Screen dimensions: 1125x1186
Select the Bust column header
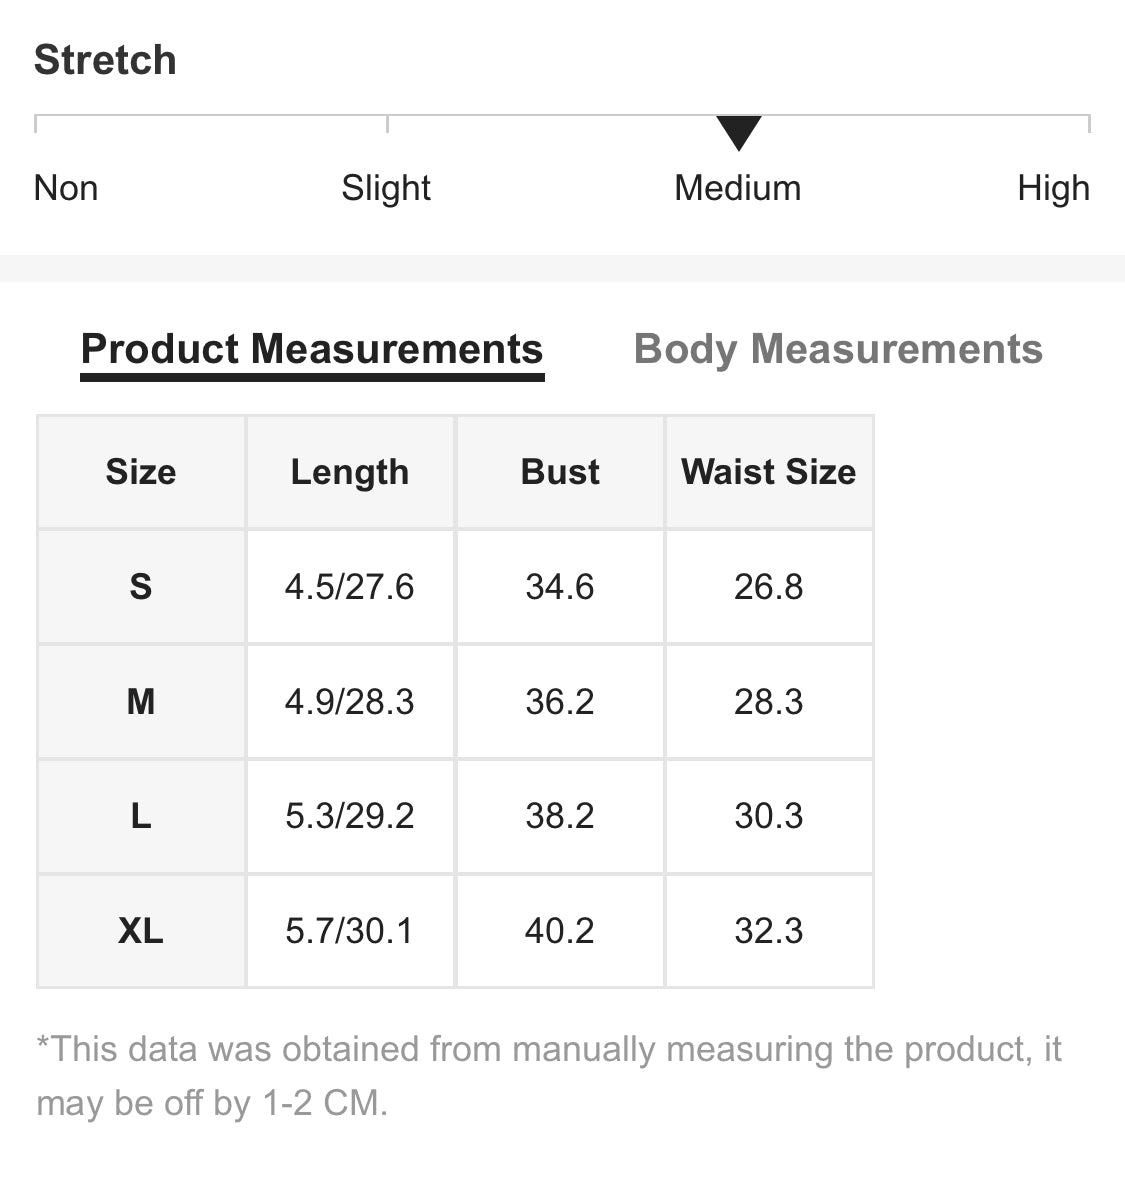point(560,472)
